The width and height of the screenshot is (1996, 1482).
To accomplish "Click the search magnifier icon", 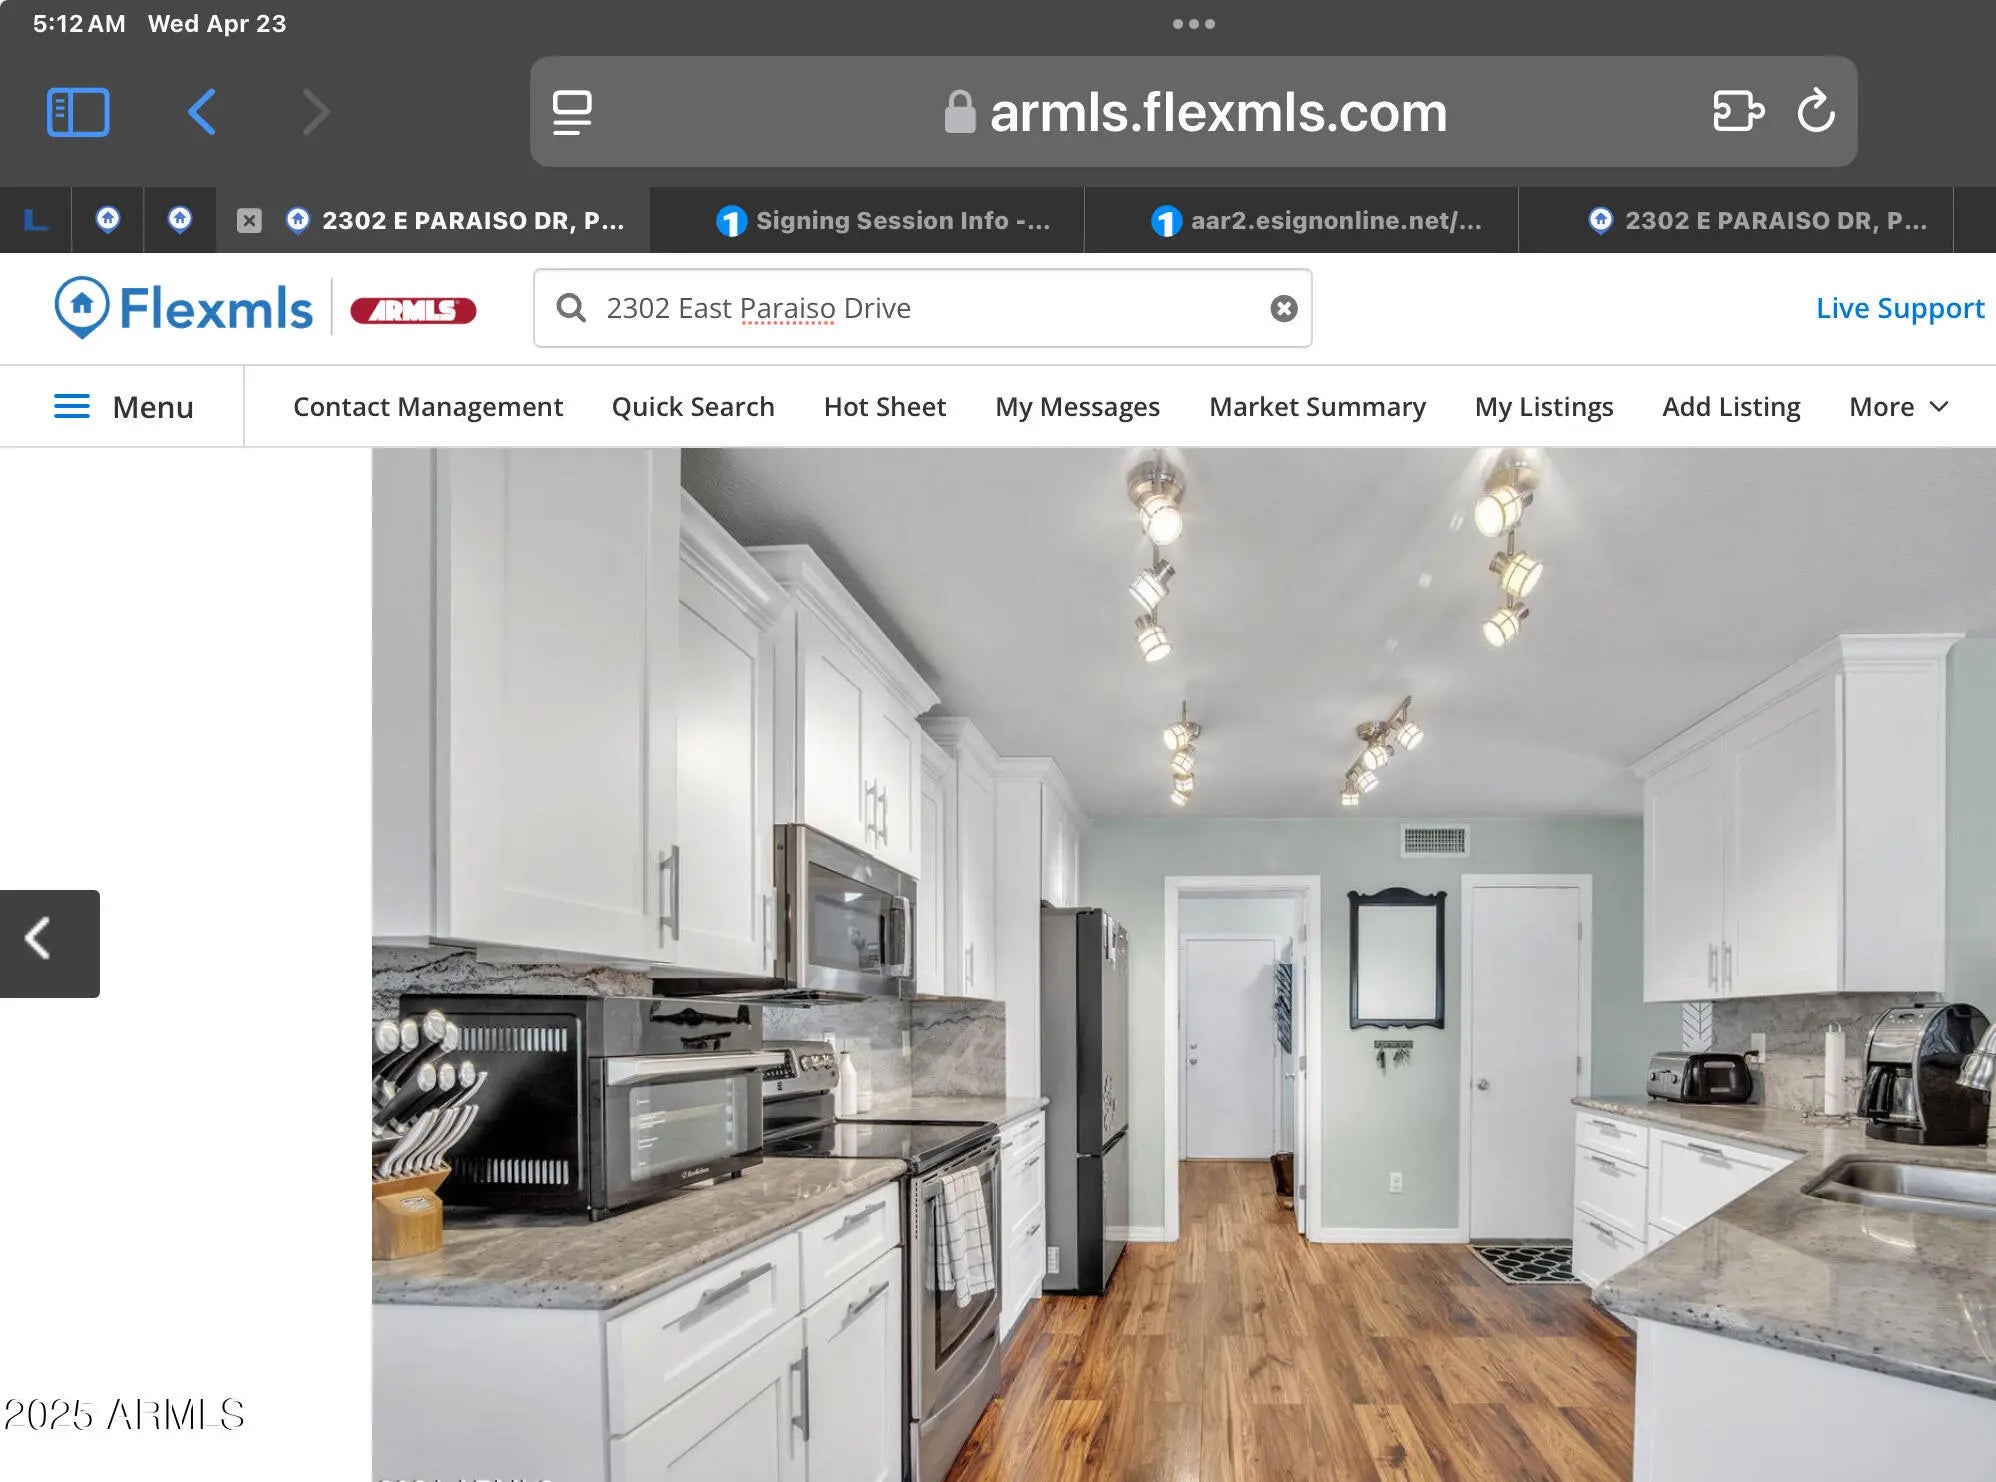I will (571, 308).
